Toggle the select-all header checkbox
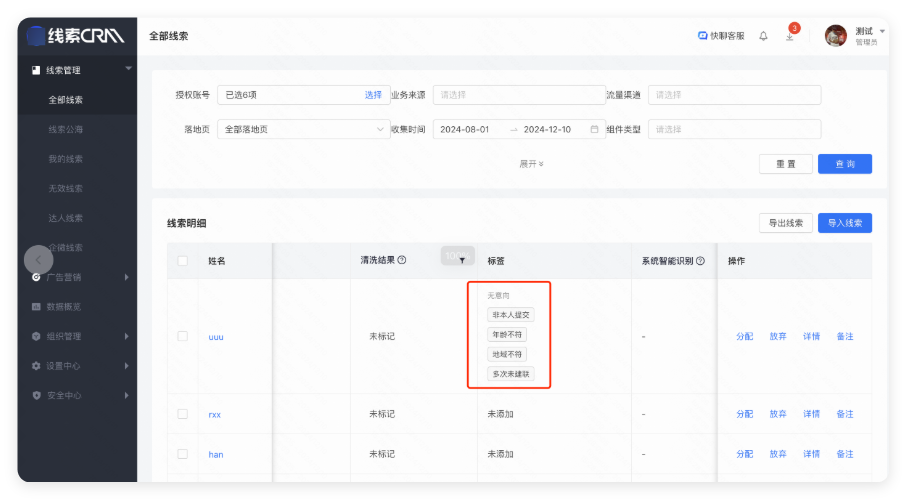906x499 pixels. point(183,260)
